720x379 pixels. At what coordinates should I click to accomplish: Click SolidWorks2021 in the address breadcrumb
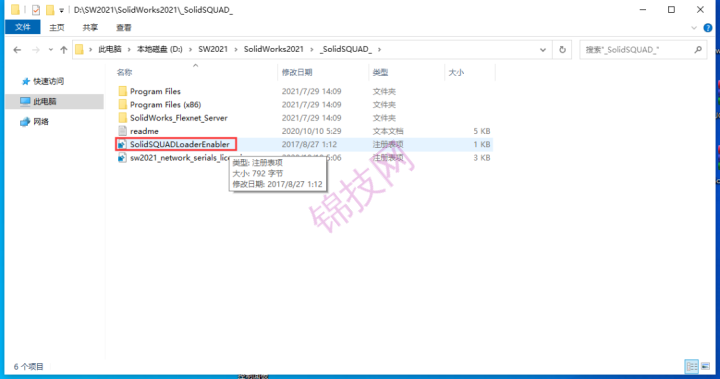pos(274,49)
